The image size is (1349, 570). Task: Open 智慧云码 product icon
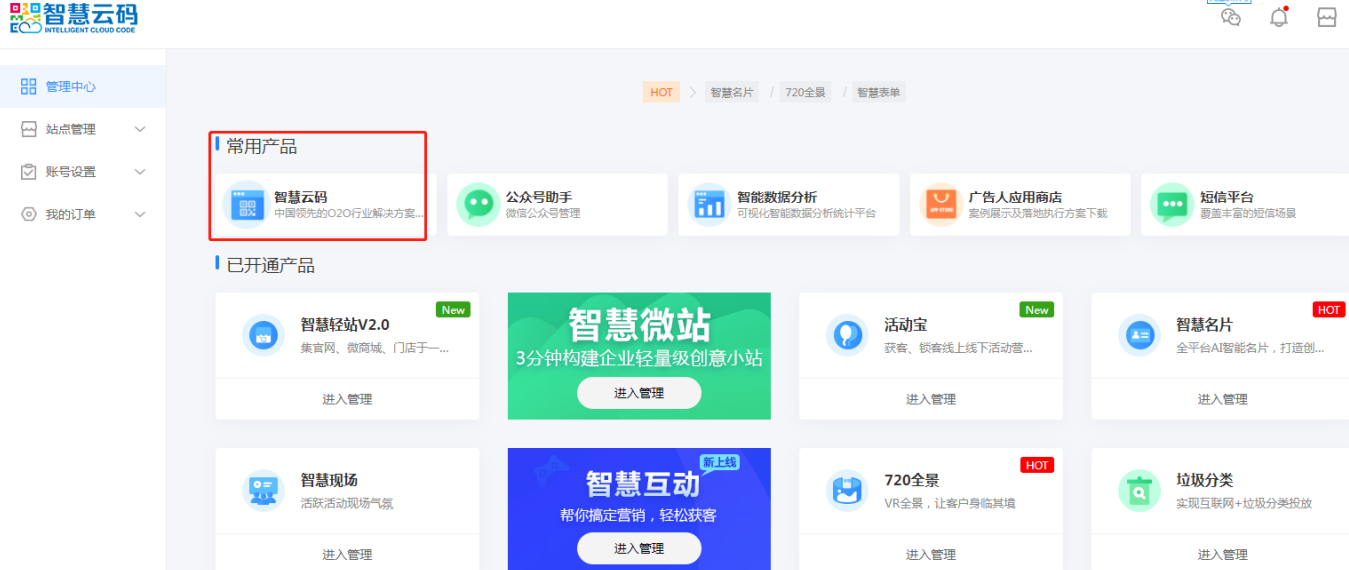coord(245,204)
